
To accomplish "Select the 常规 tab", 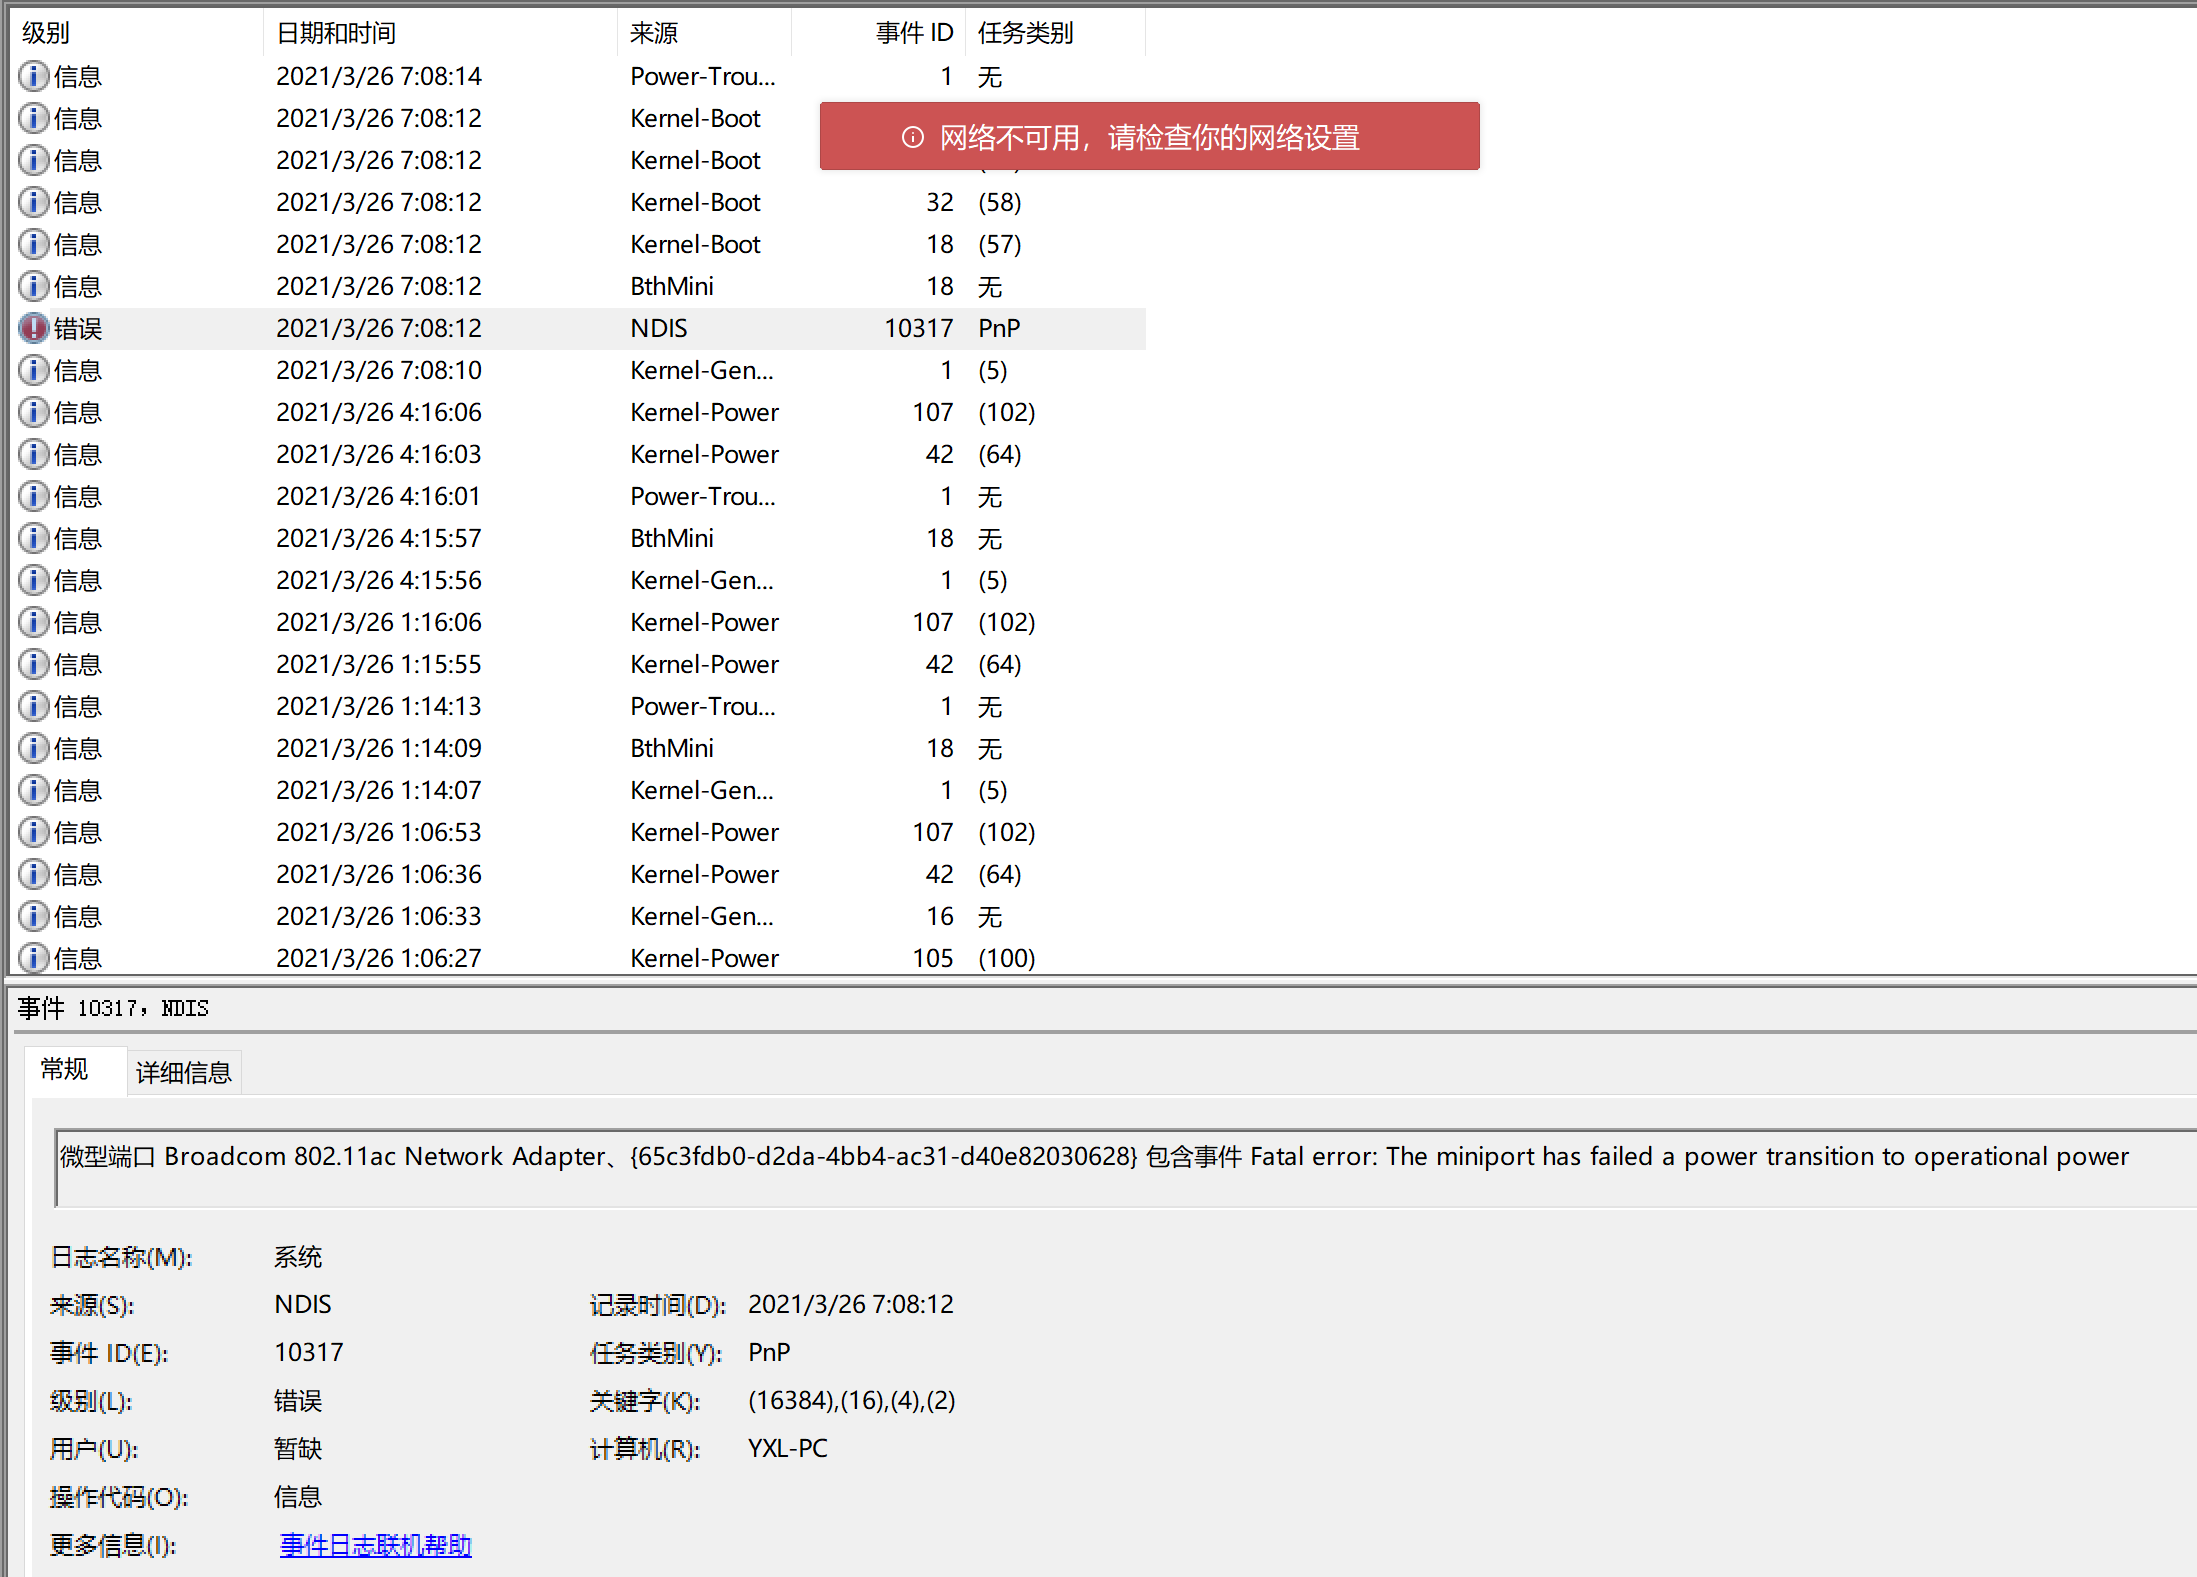I will point(64,1070).
